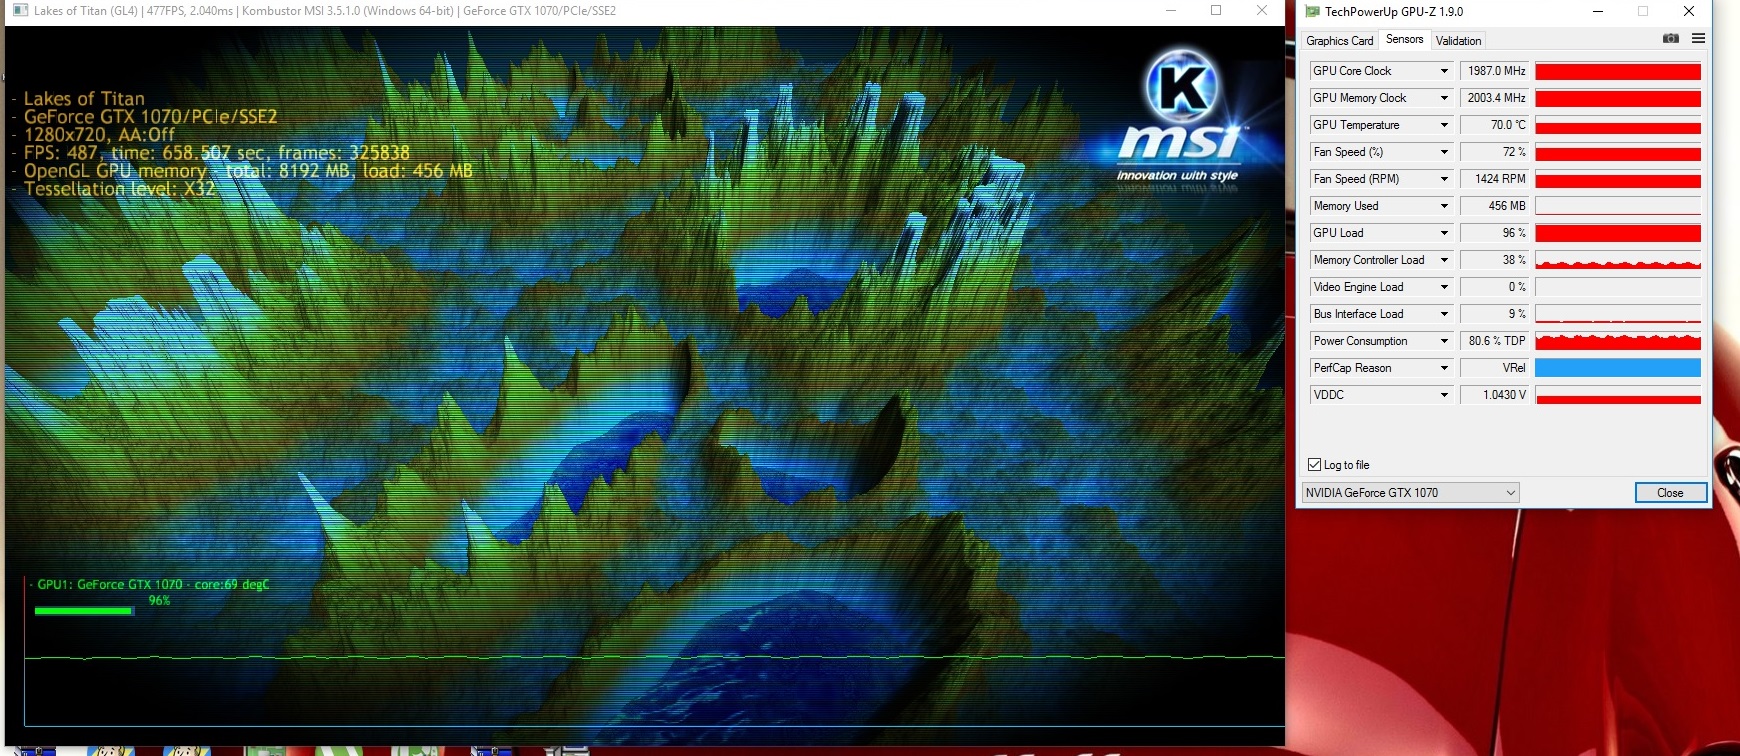Maximize the Kombustor window
This screenshot has height=756, width=1740.
click(x=1216, y=11)
